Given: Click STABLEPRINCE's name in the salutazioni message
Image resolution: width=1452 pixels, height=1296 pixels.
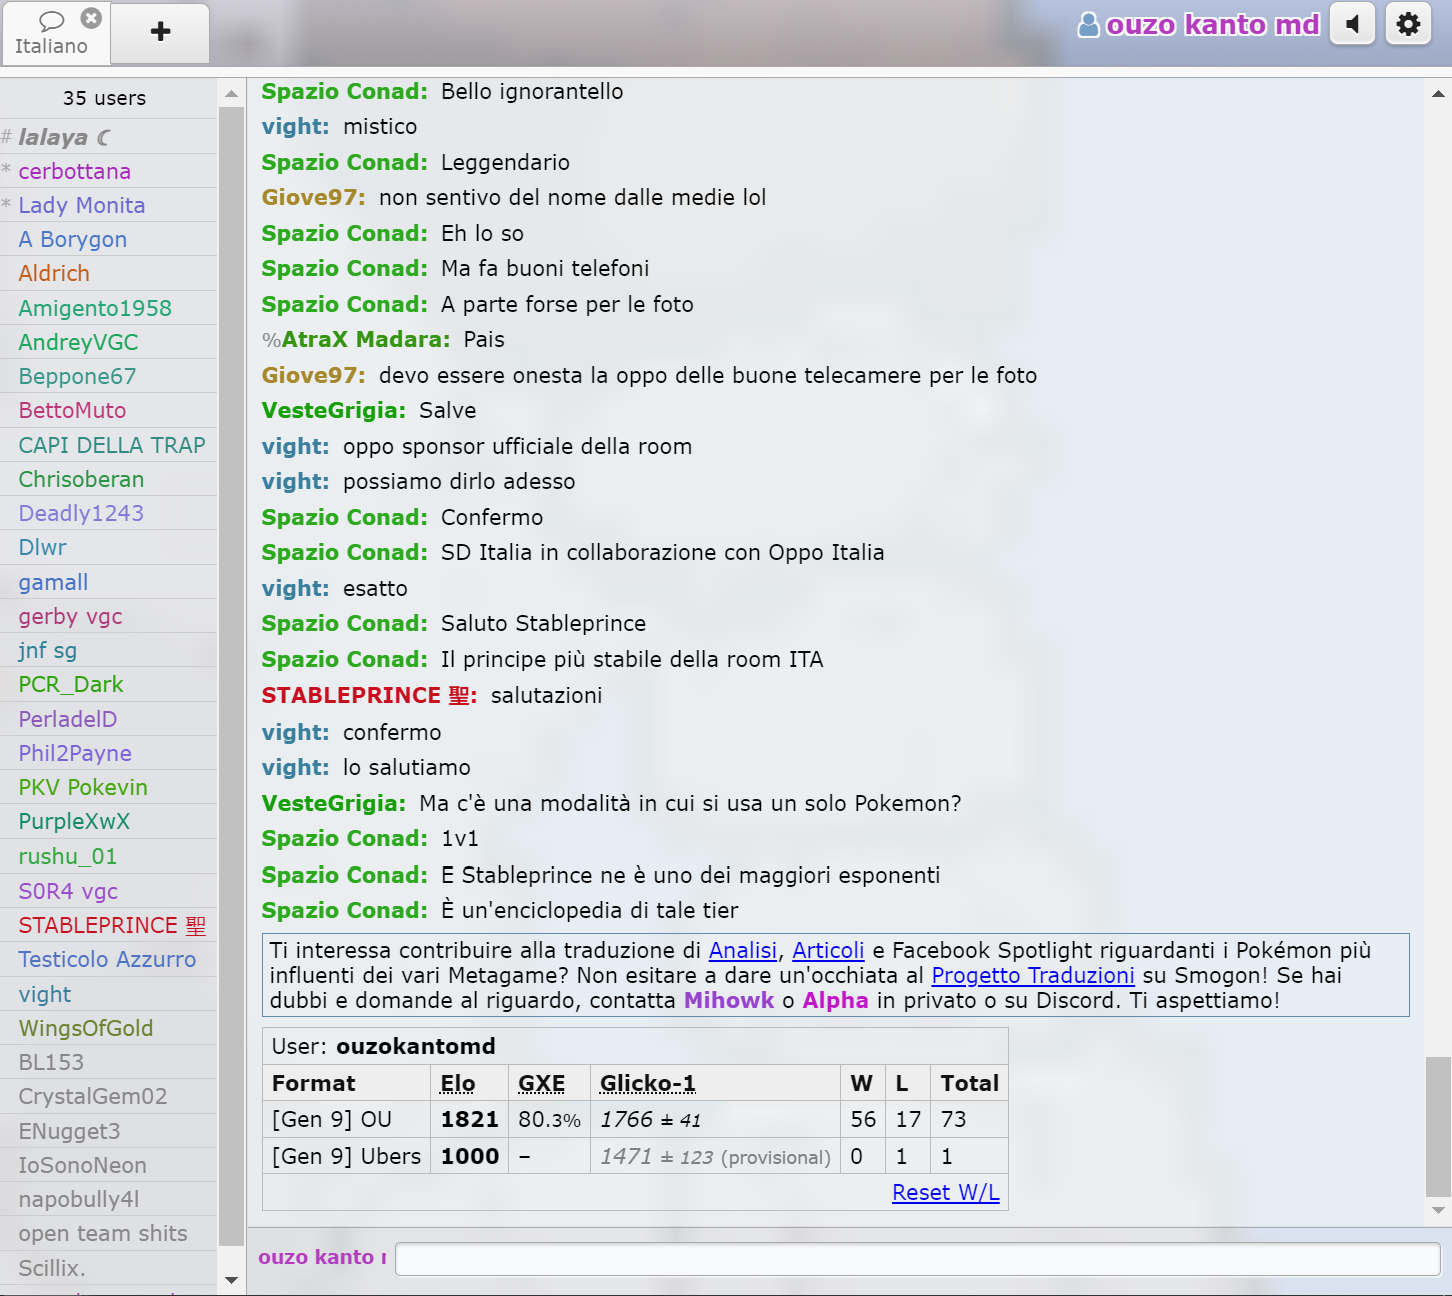Looking at the screenshot, I should coord(369,695).
